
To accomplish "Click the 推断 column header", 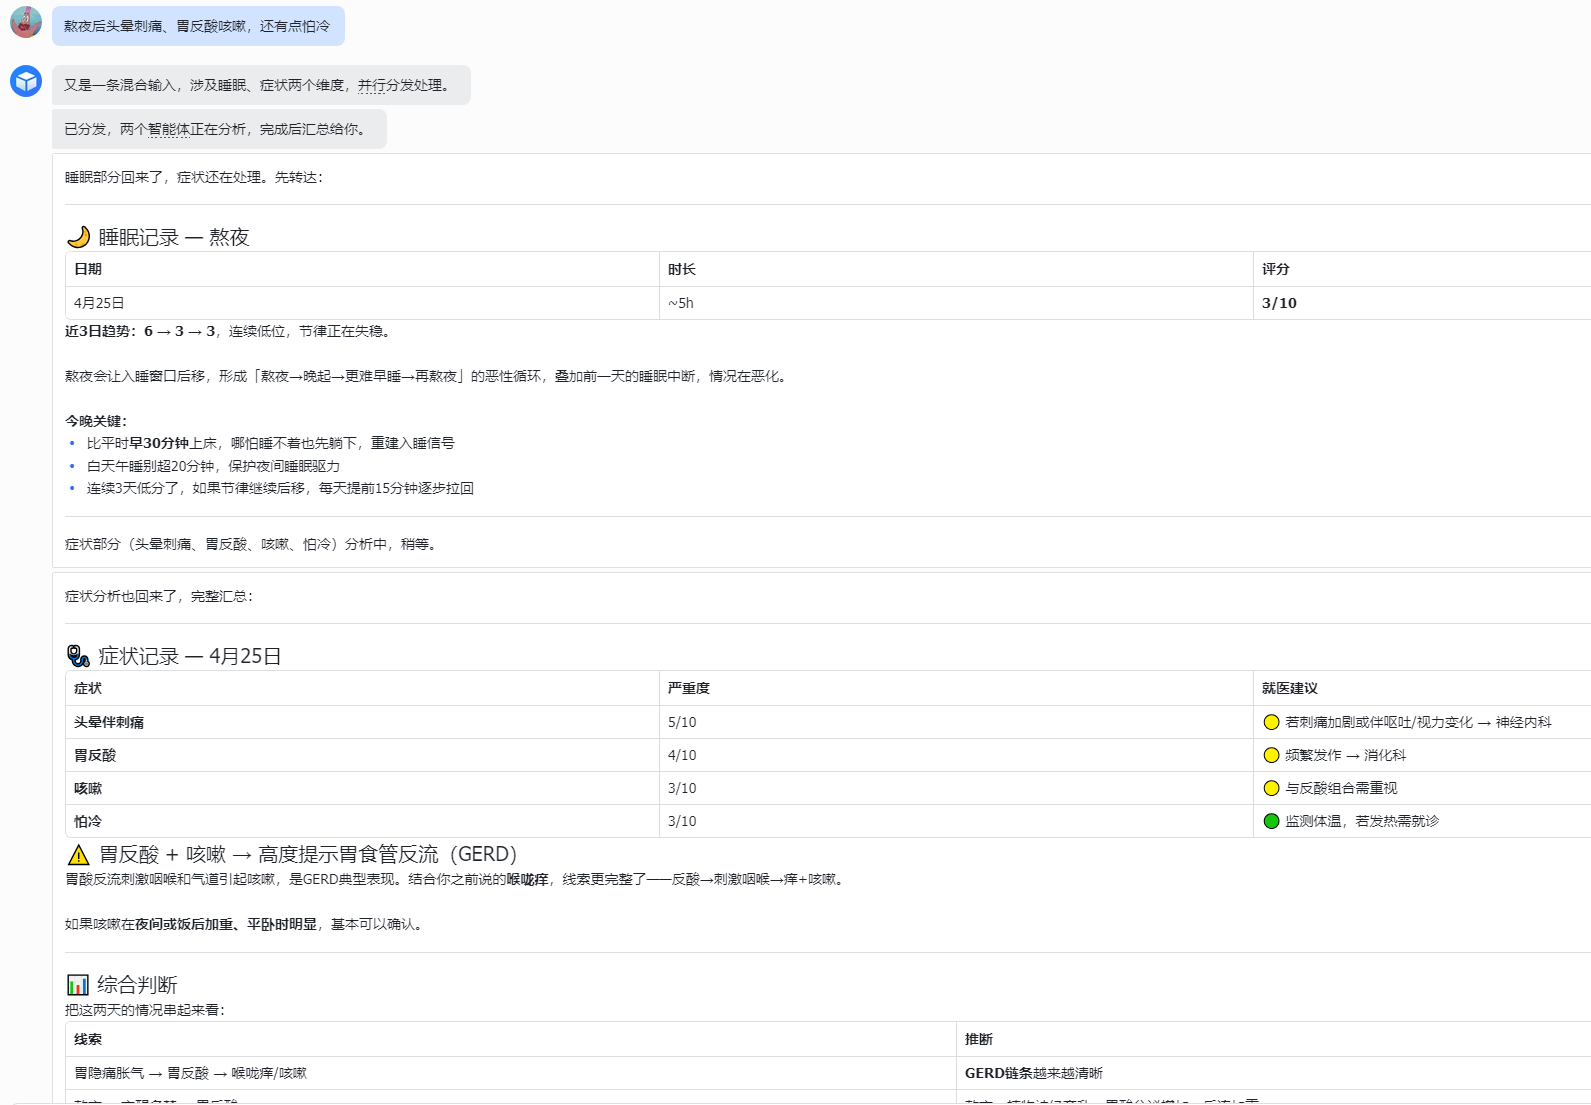I will coord(1273,1039).
